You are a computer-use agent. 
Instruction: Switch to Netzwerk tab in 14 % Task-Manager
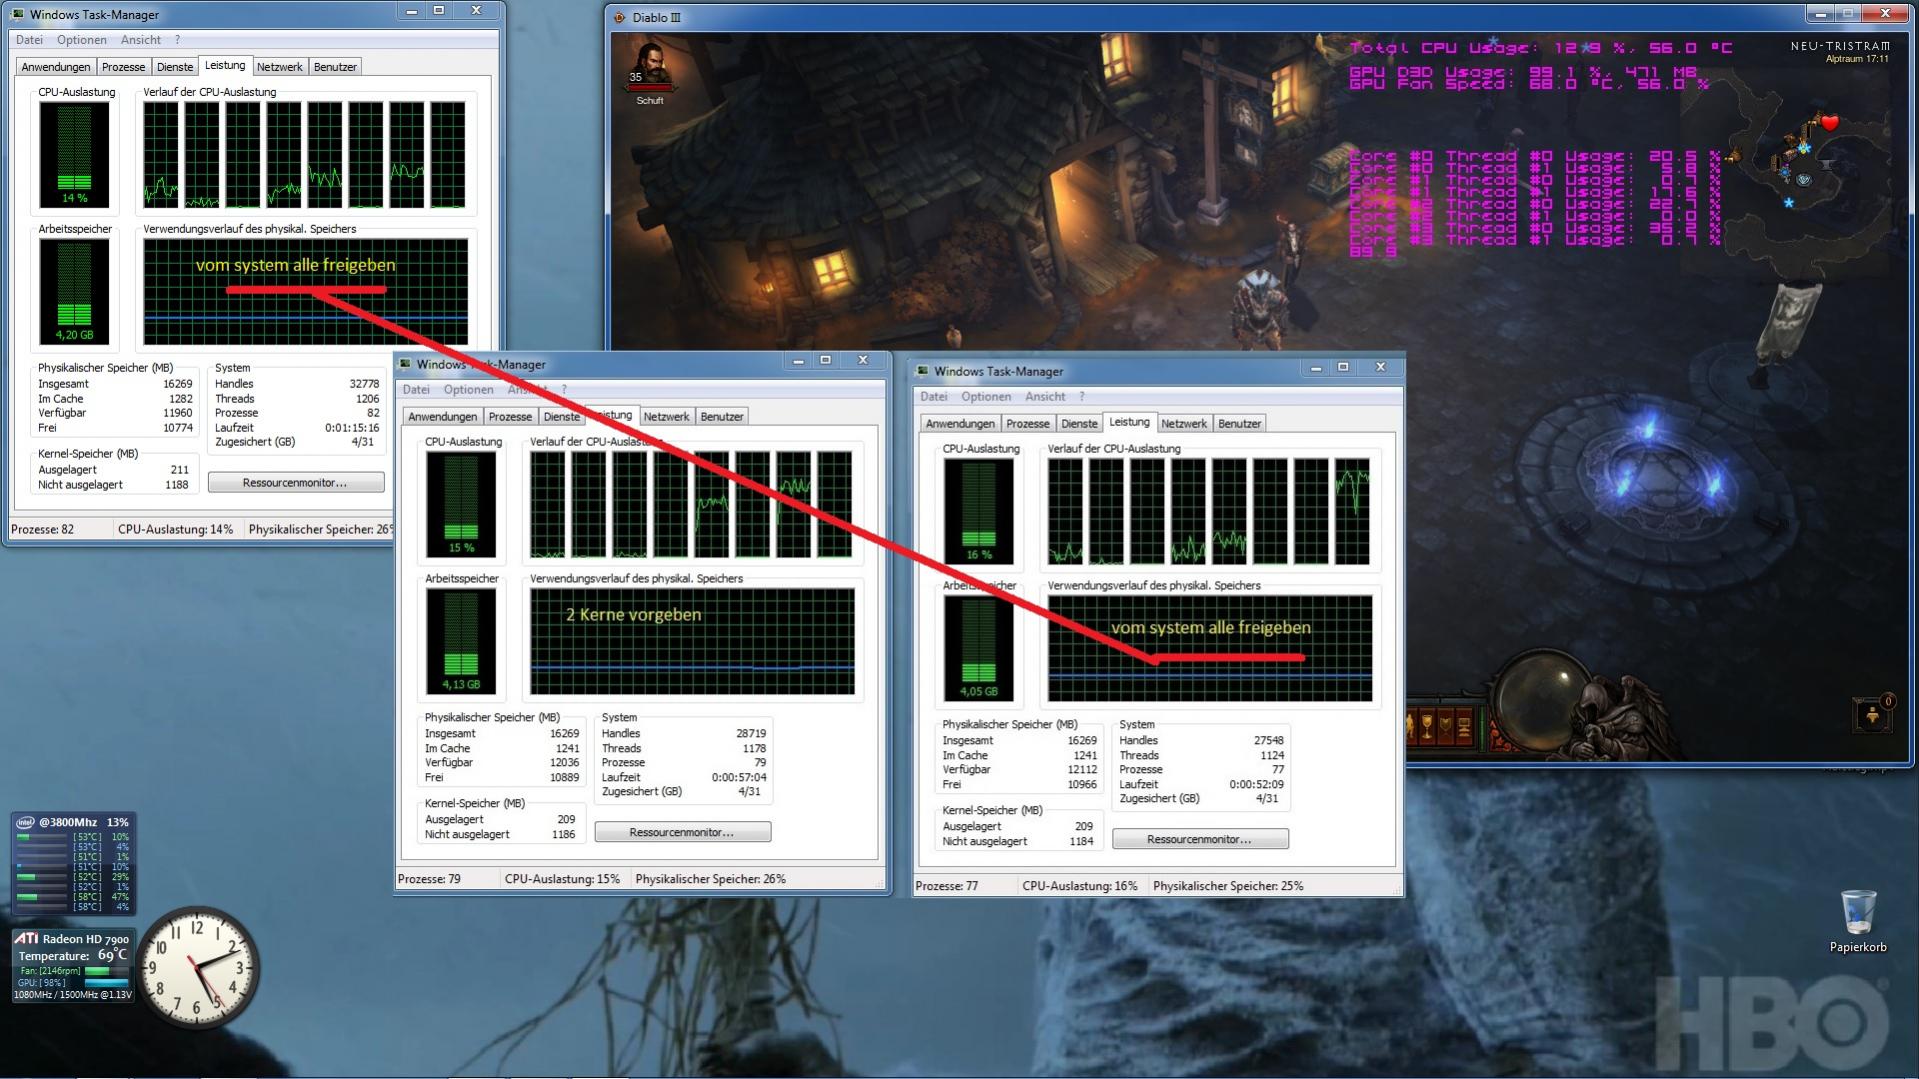pyautogui.click(x=279, y=67)
